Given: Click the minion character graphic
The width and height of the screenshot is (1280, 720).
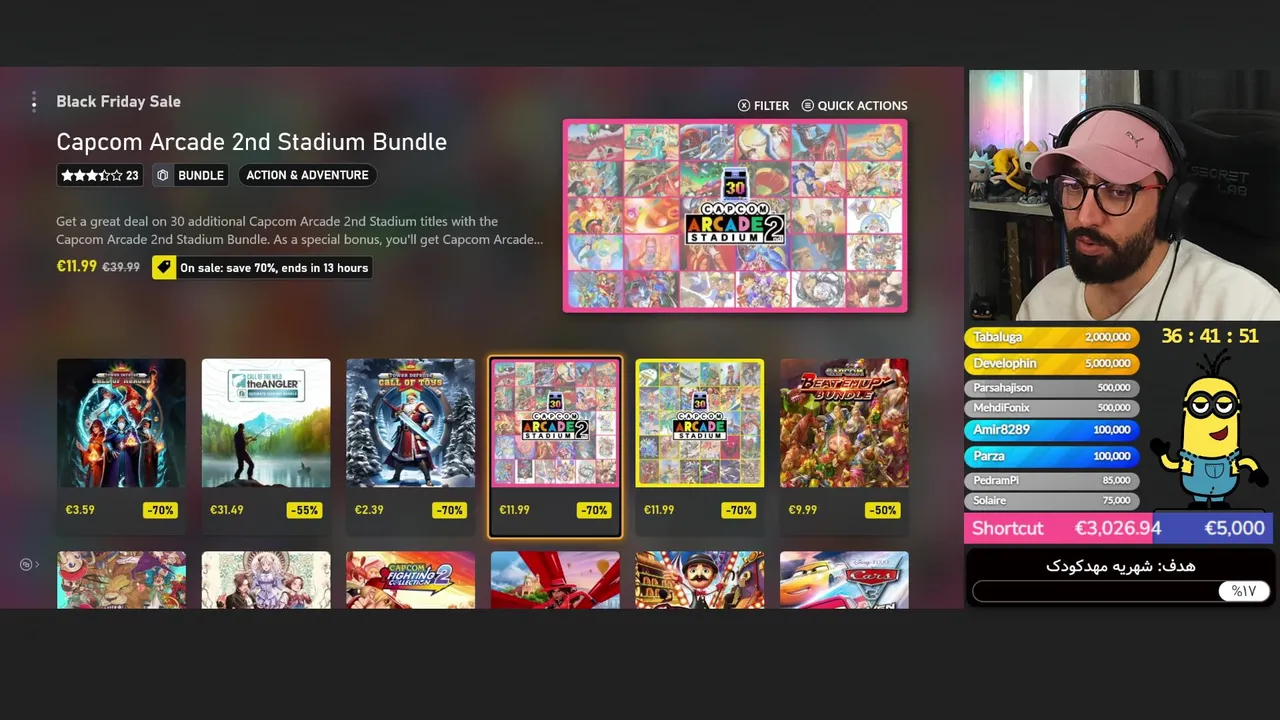Looking at the screenshot, I should [1210, 430].
